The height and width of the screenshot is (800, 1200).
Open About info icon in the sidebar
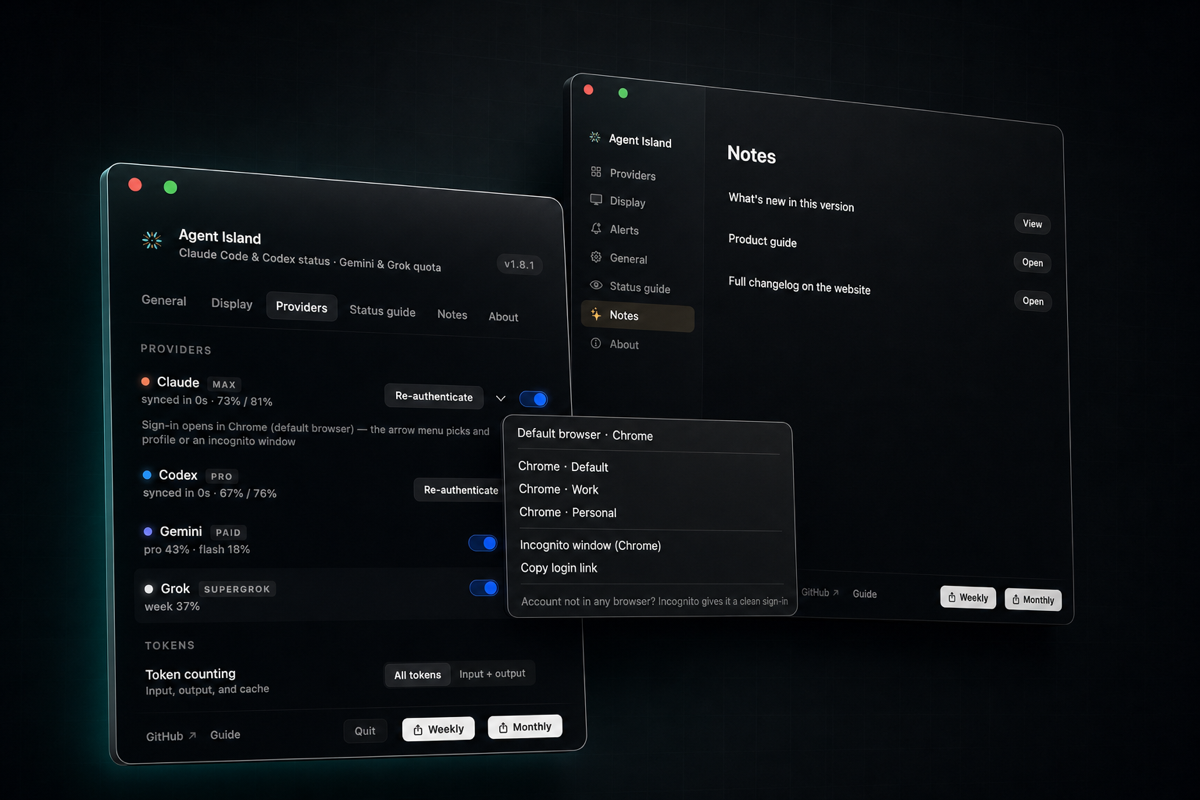click(x=596, y=343)
